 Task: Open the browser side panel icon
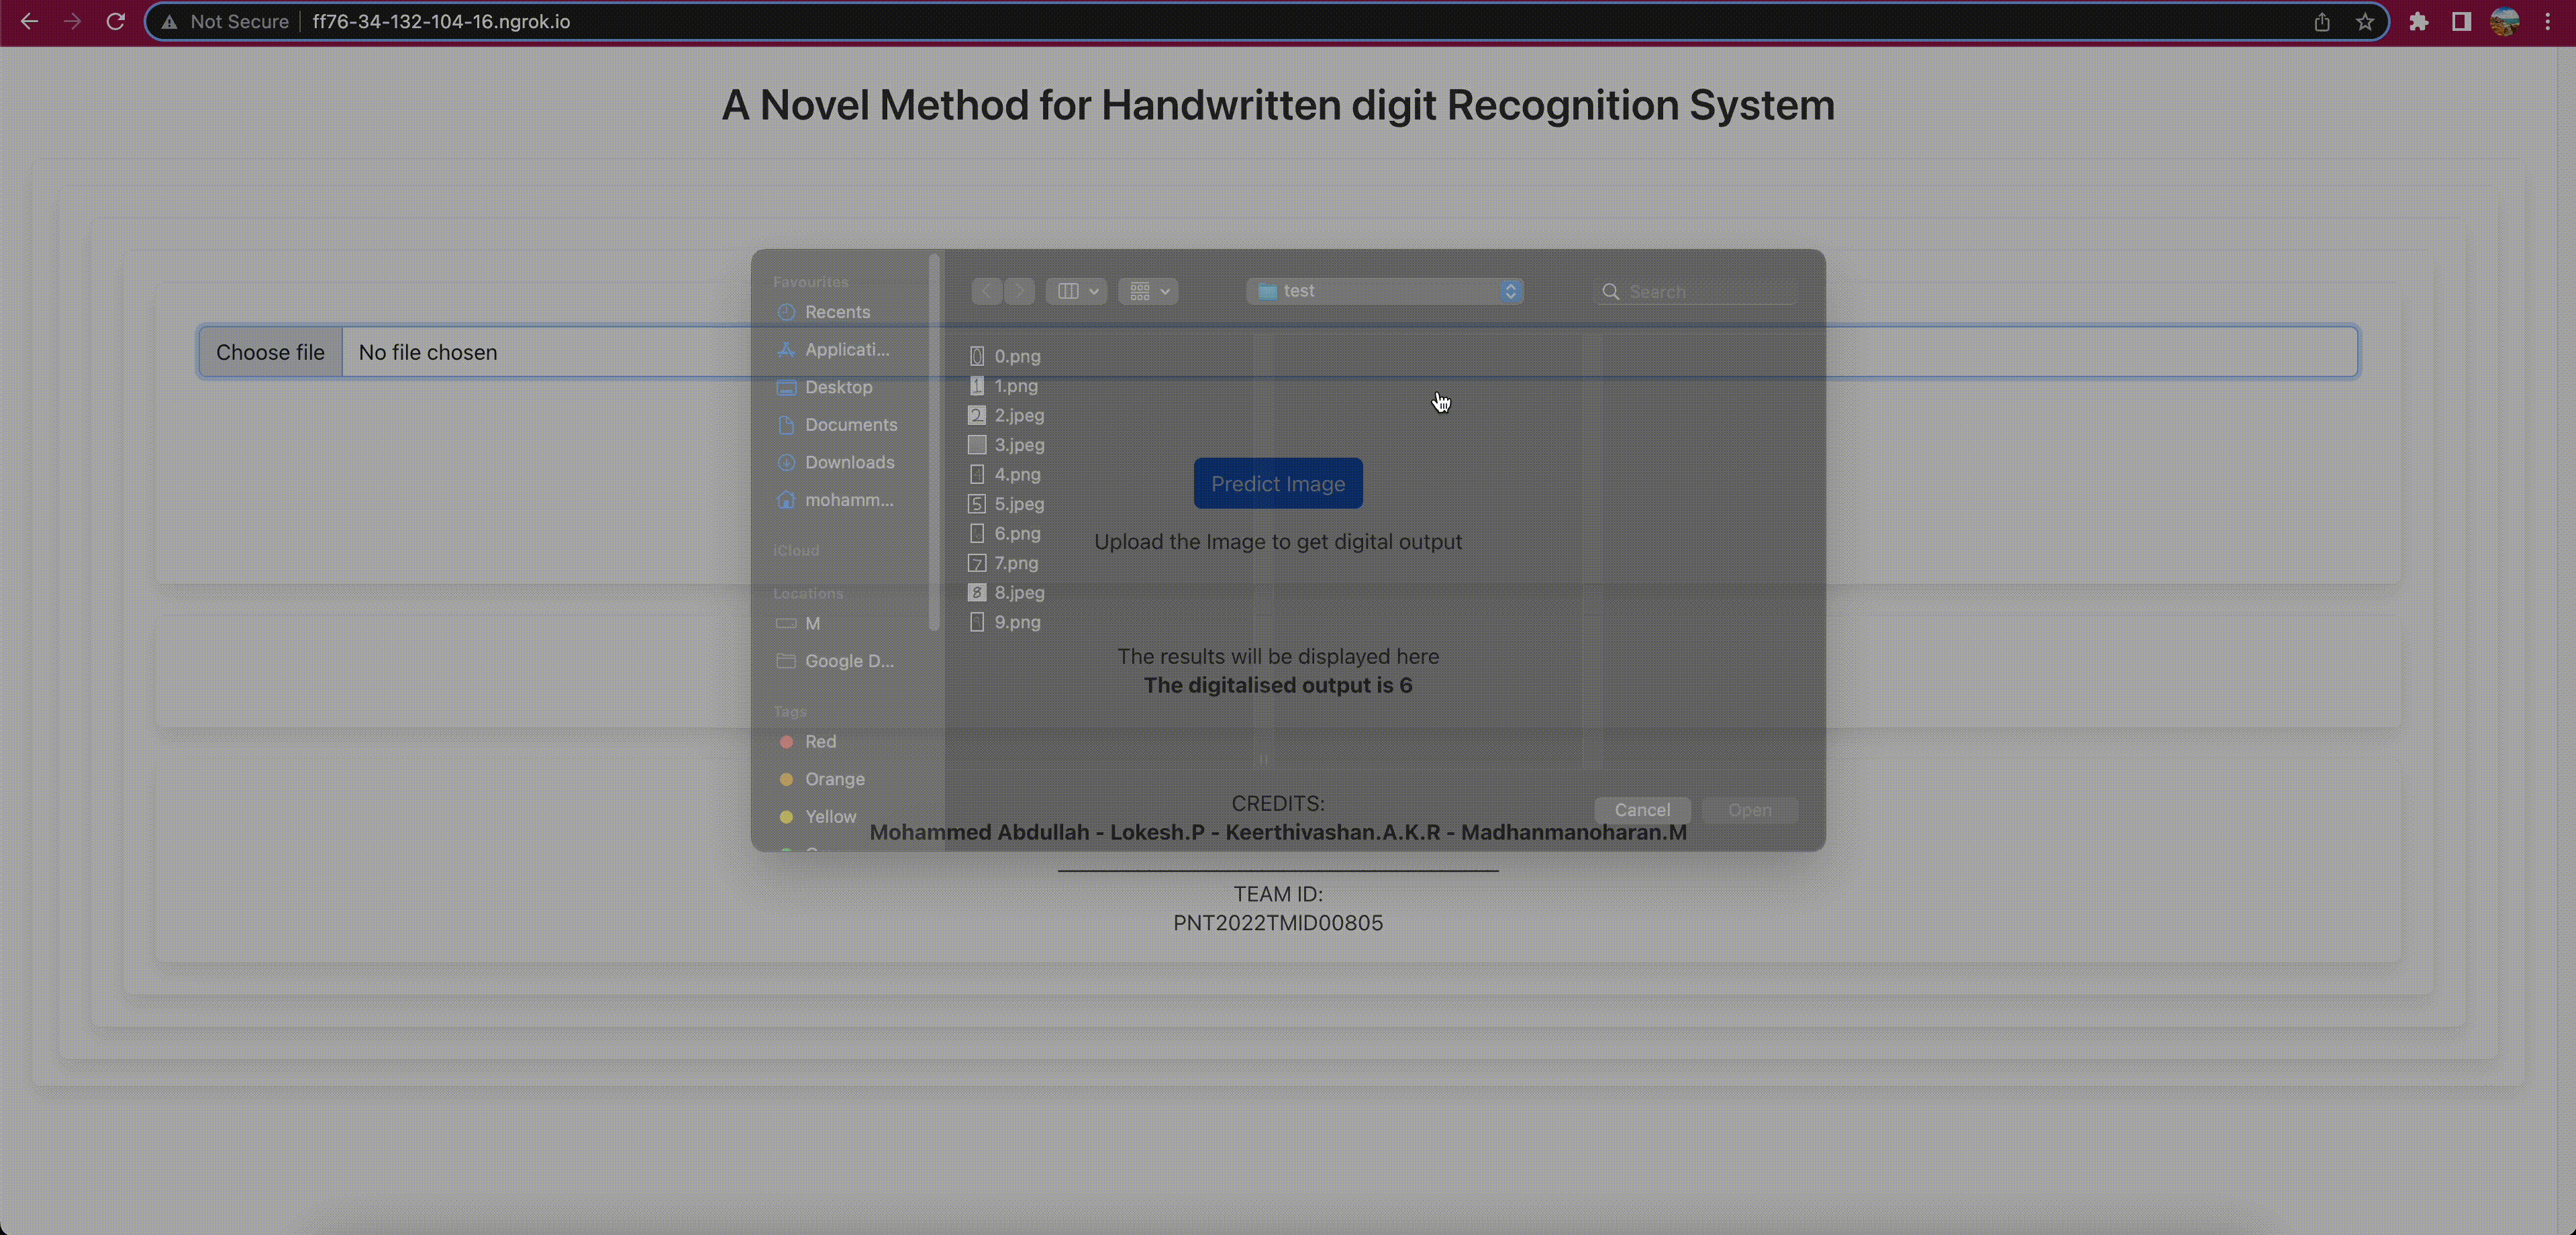point(2461,21)
